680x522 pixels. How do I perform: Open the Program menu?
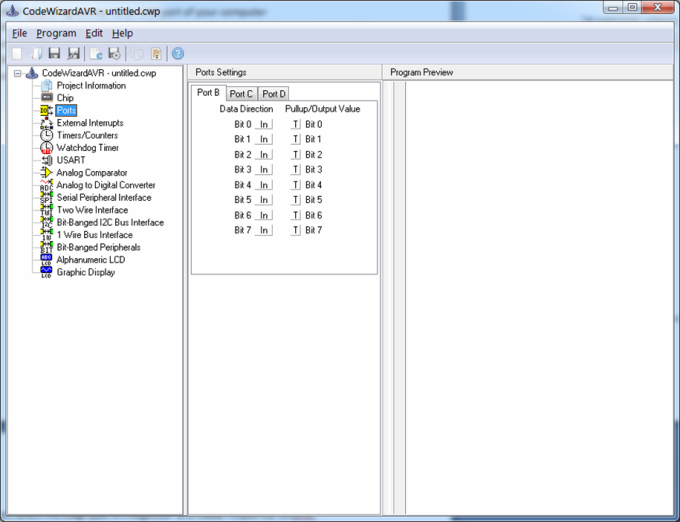56,33
